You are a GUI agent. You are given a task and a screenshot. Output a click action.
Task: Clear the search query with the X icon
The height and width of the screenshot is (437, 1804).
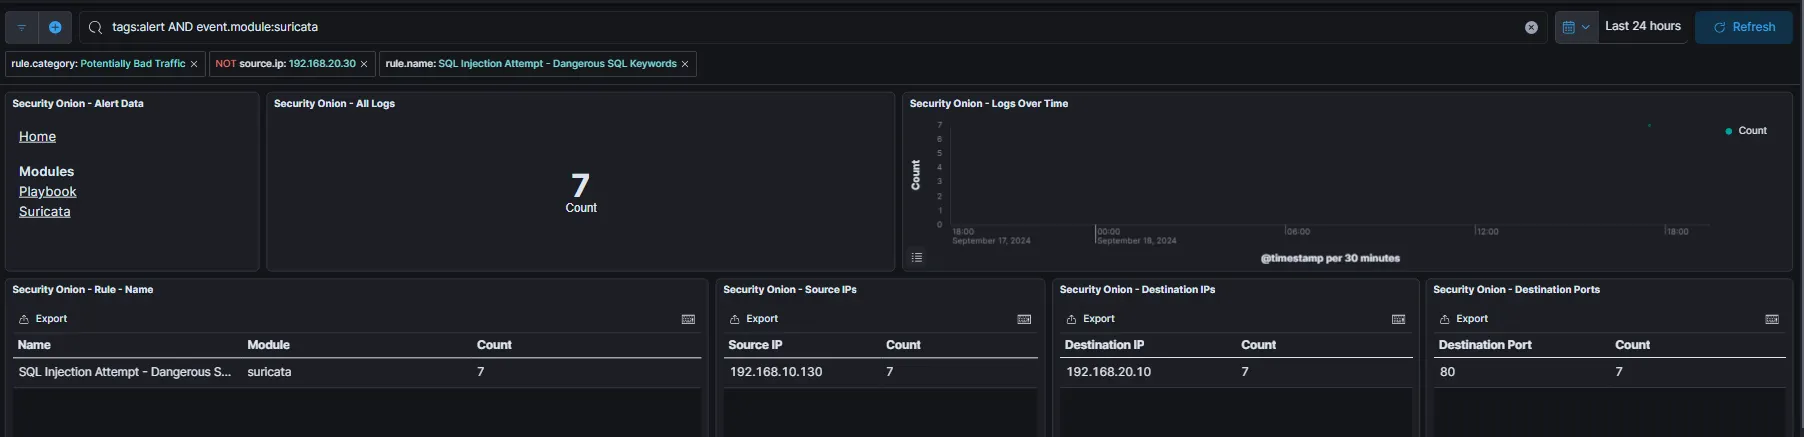click(1531, 28)
